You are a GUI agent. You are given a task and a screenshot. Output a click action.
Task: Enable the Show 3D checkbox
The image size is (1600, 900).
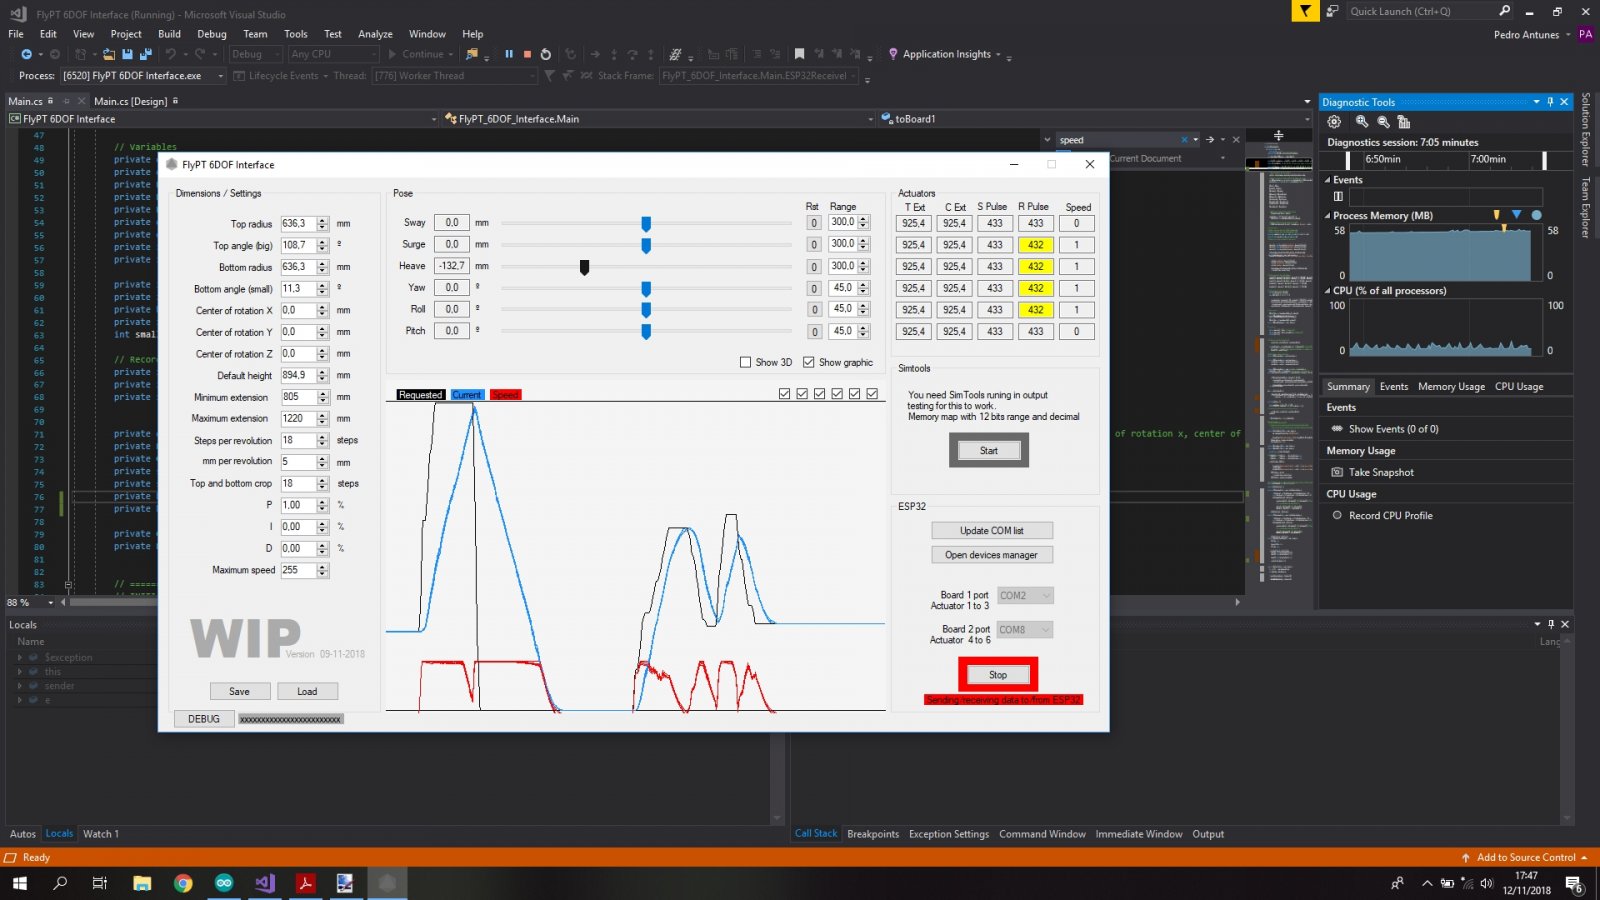point(745,362)
